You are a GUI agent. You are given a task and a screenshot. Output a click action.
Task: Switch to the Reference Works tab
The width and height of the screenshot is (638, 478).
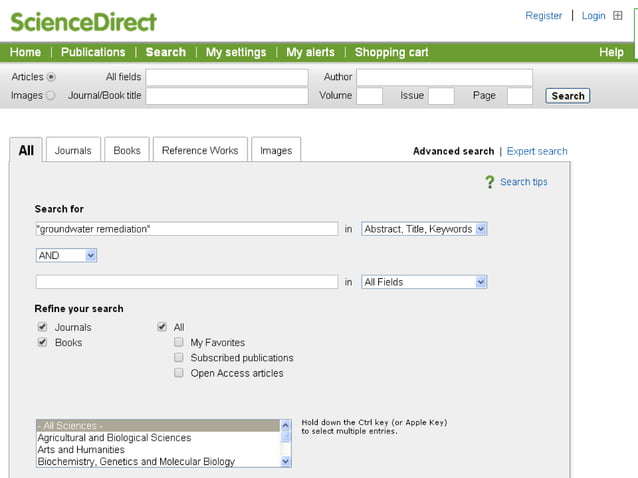pos(200,151)
